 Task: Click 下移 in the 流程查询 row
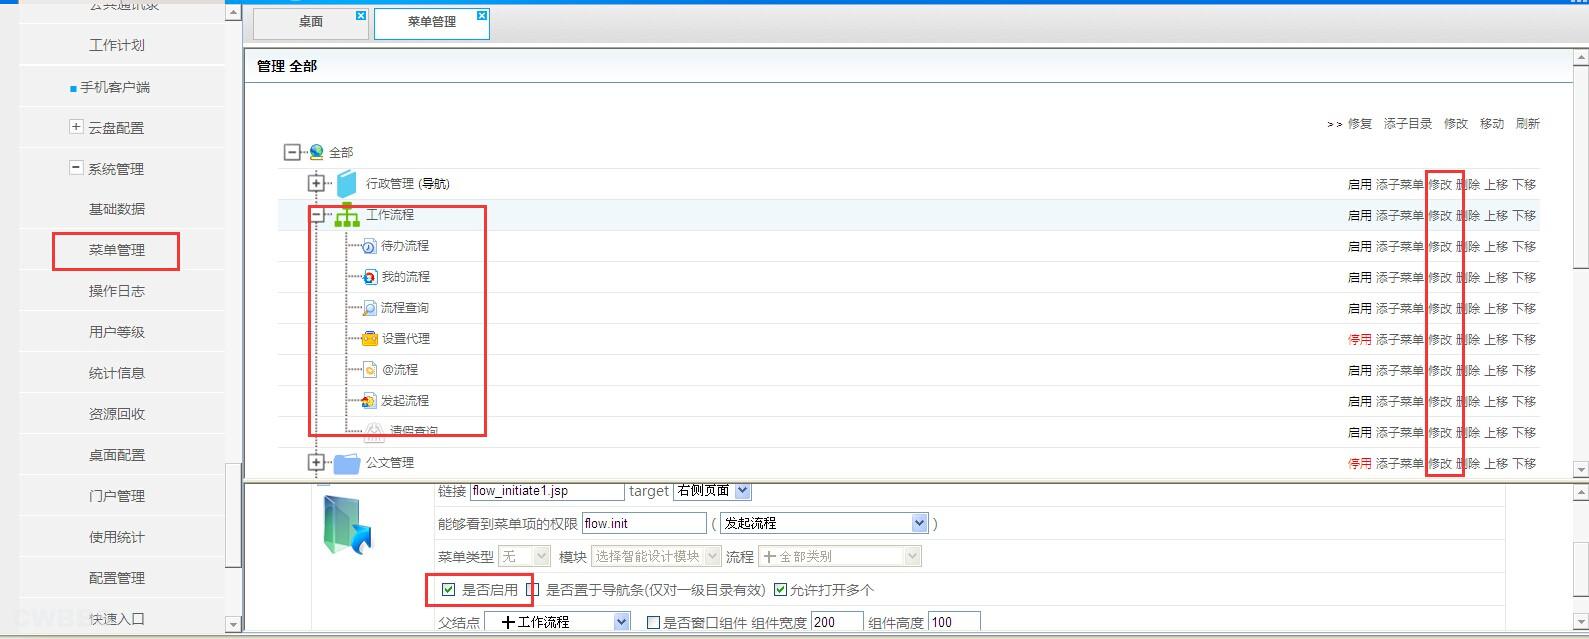pos(1524,309)
